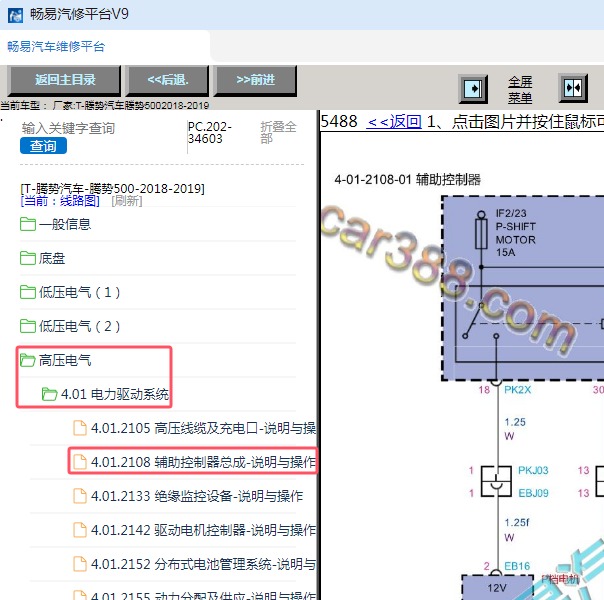Click the [当前：线路图] link
Viewport: 604px width, 600px height.
pos(60,201)
